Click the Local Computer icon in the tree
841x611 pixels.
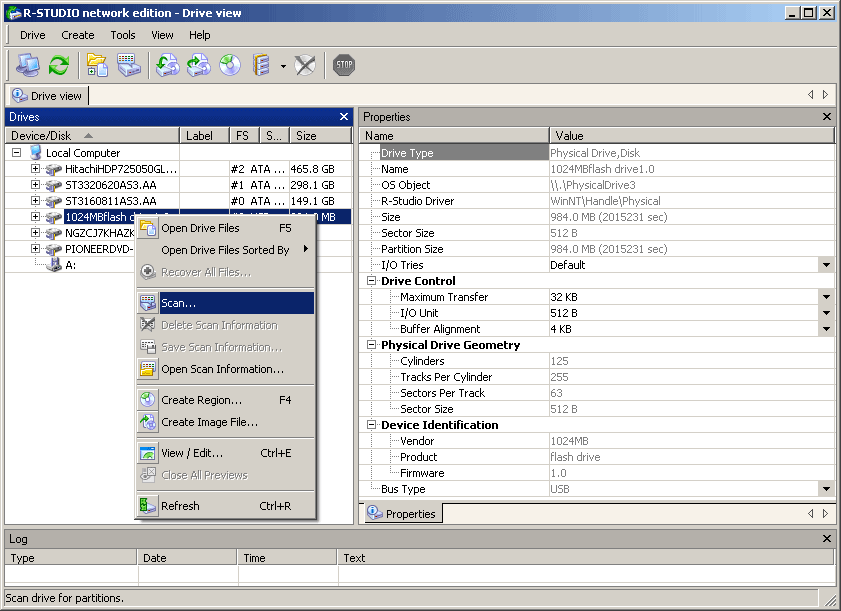pyautogui.click(x=36, y=153)
